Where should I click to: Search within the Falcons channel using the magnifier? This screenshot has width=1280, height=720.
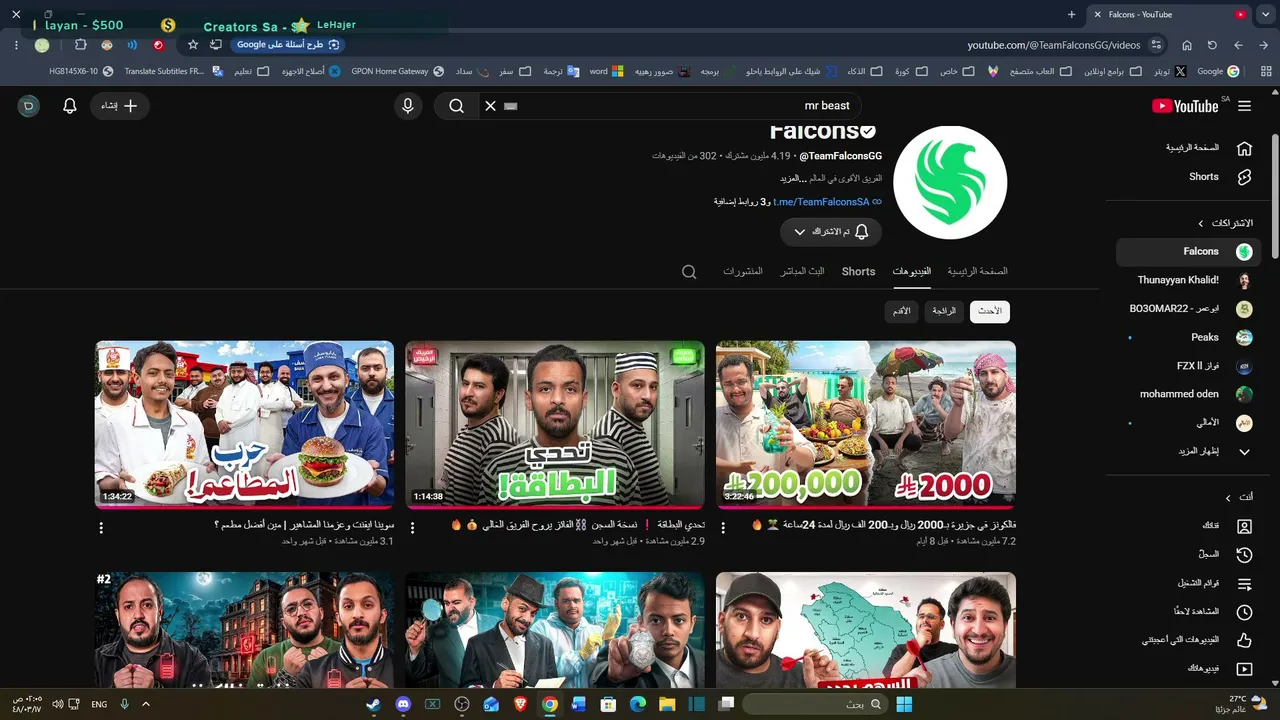click(x=689, y=272)
